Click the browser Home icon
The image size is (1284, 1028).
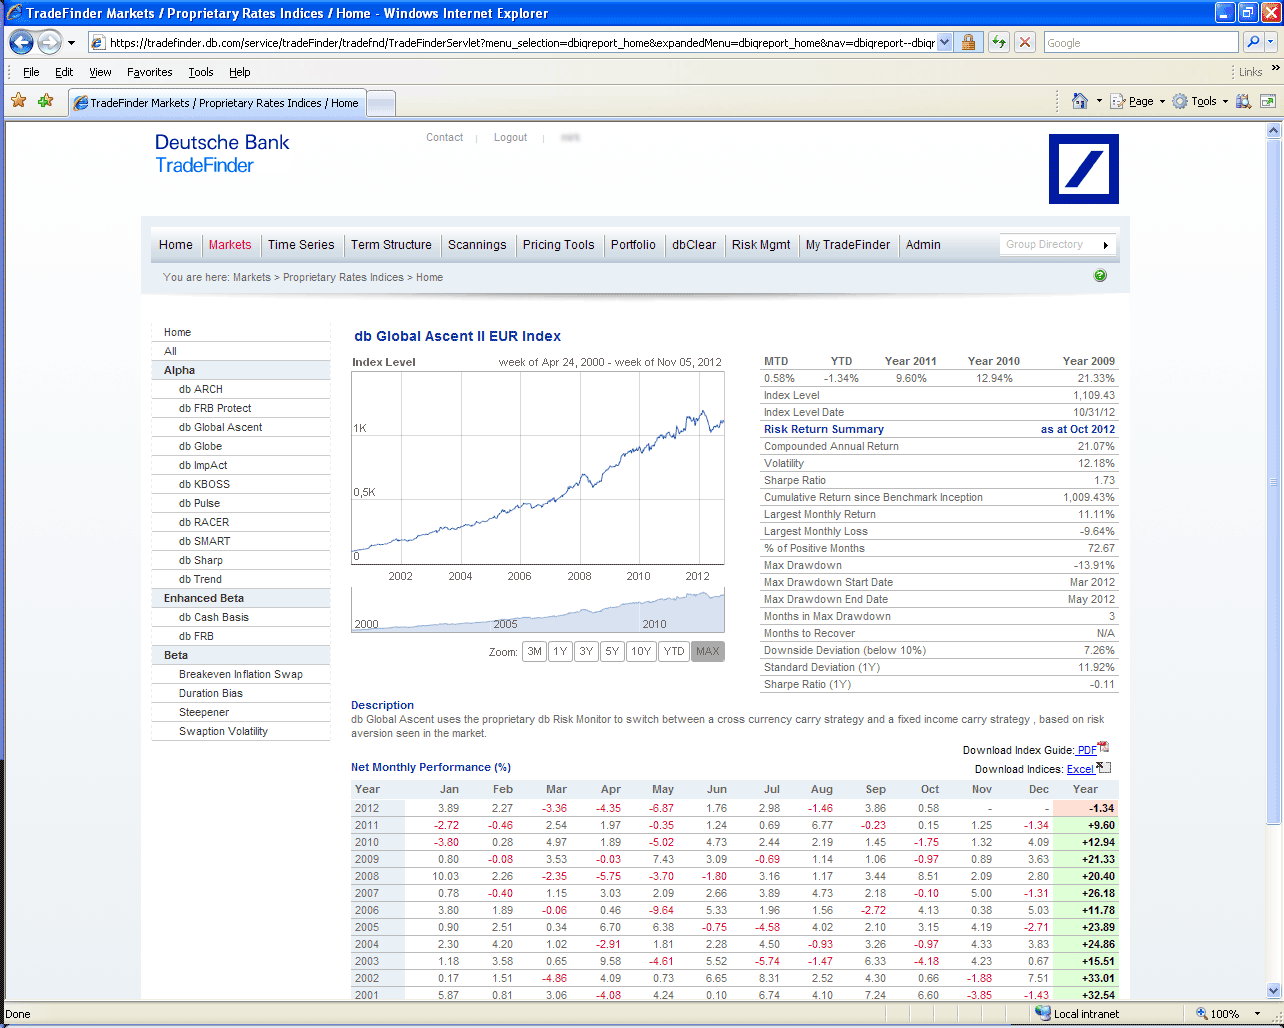(x=1079, y=101)
